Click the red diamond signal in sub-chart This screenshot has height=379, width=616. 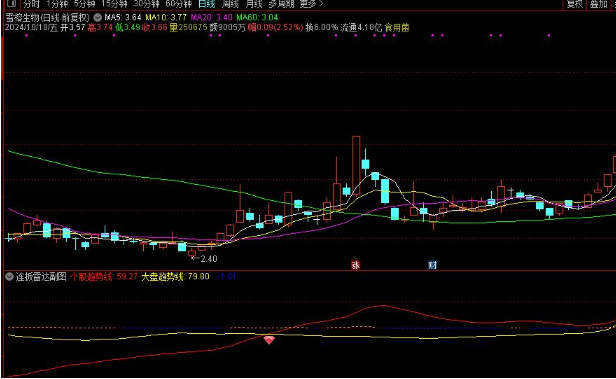[269, 340]
